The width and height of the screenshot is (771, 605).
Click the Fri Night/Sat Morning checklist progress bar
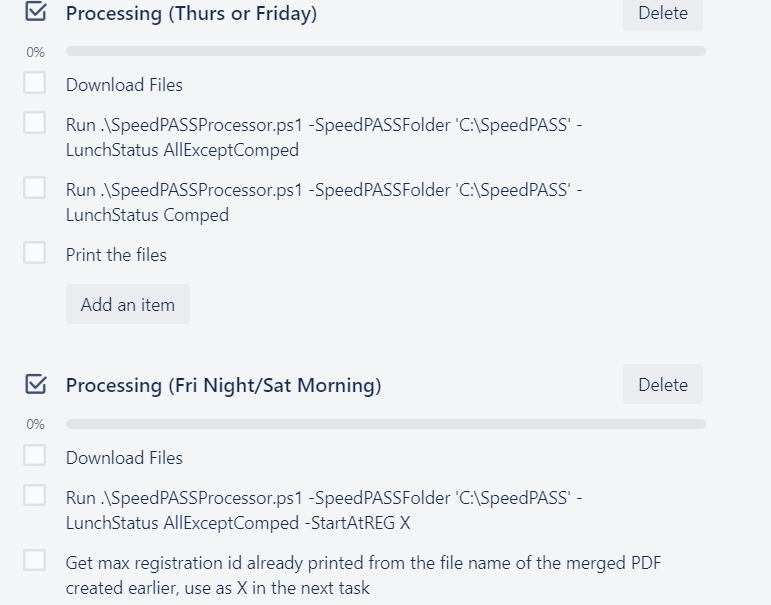coord(385,424)
